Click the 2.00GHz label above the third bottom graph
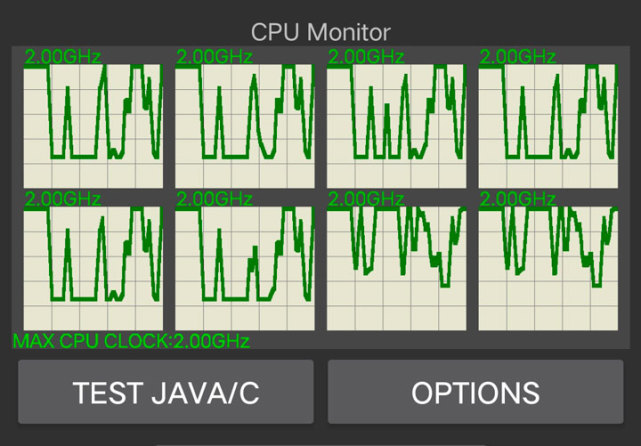The image size is (641, 446). pyautogui.click(x=367, y=198)
